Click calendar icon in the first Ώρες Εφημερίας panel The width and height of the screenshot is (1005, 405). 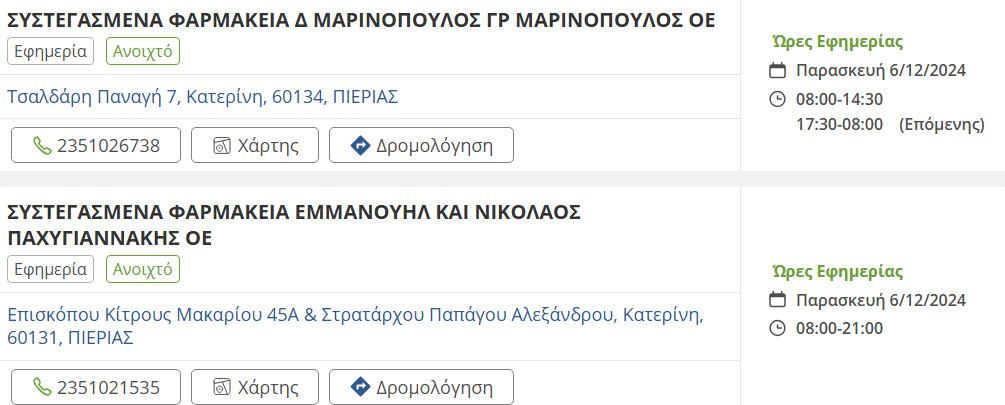(x=777, y=70)
